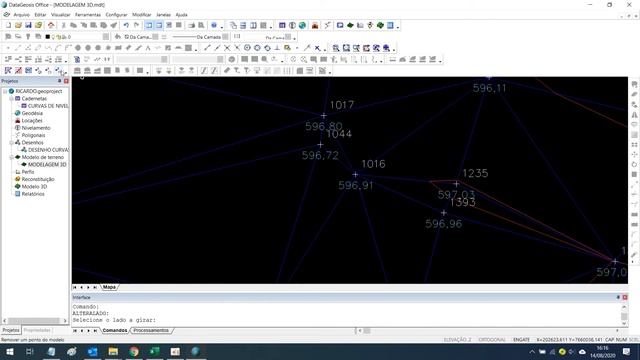This screenshot has height=360, width=640.
Task: Click the Projetos panel horizontal scrollbar
Action: 34,321
